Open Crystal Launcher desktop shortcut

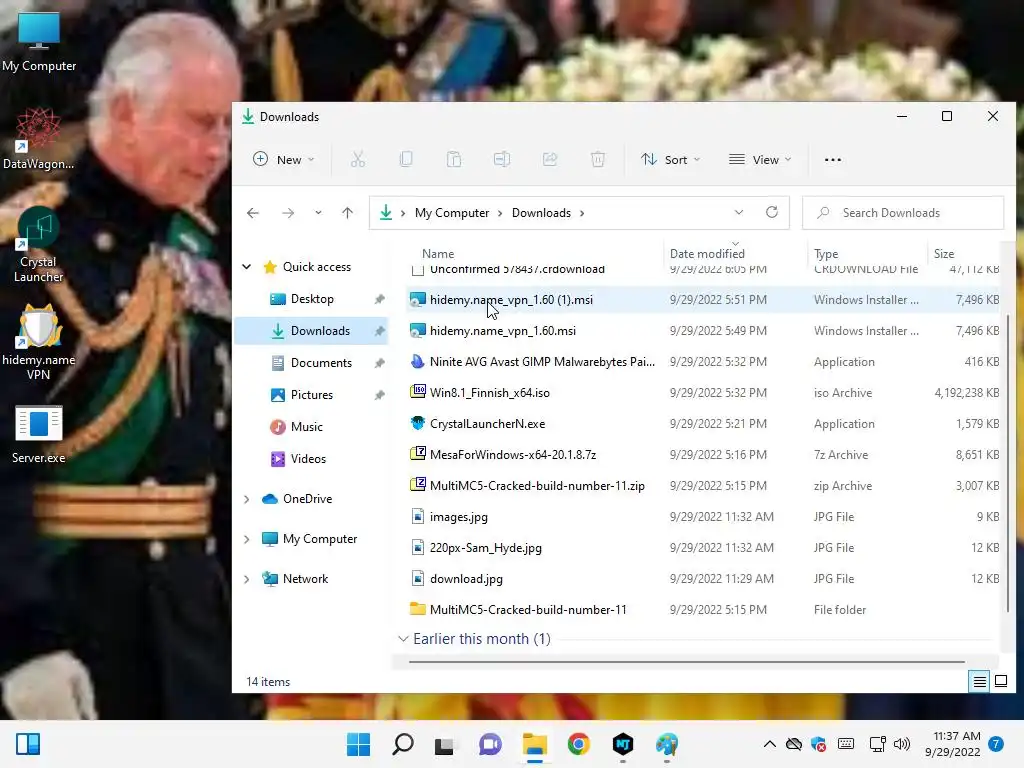(x=39, y=244)
